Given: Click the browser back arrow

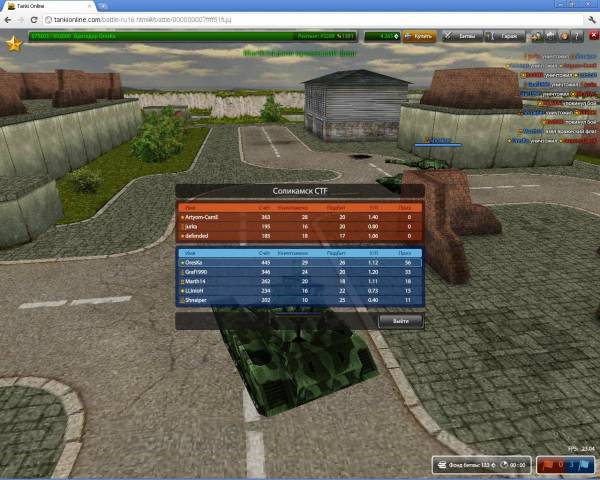Looking at the screenshot, I should point(8,20).
